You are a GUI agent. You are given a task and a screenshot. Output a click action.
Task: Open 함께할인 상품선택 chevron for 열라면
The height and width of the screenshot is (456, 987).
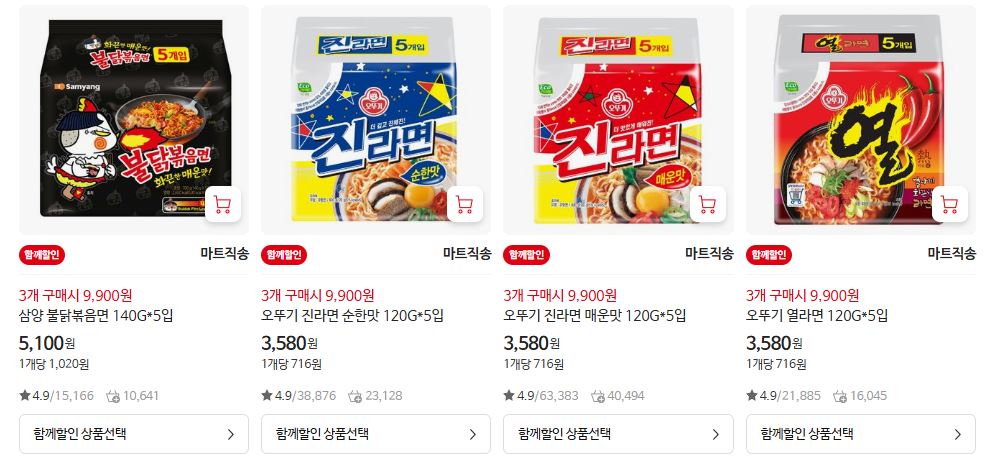click(957, 434)
